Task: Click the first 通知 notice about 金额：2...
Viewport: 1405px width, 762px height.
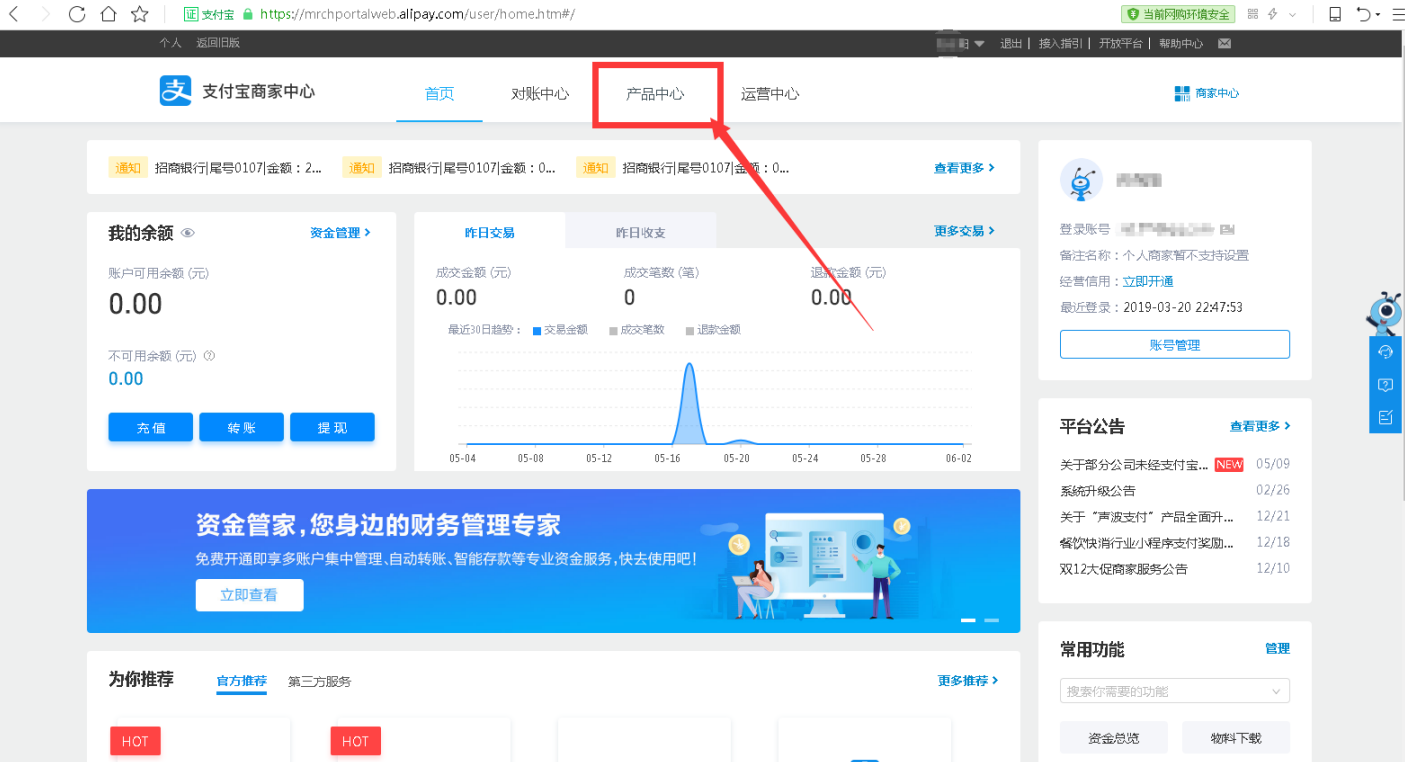Action: tap(216, 168)
